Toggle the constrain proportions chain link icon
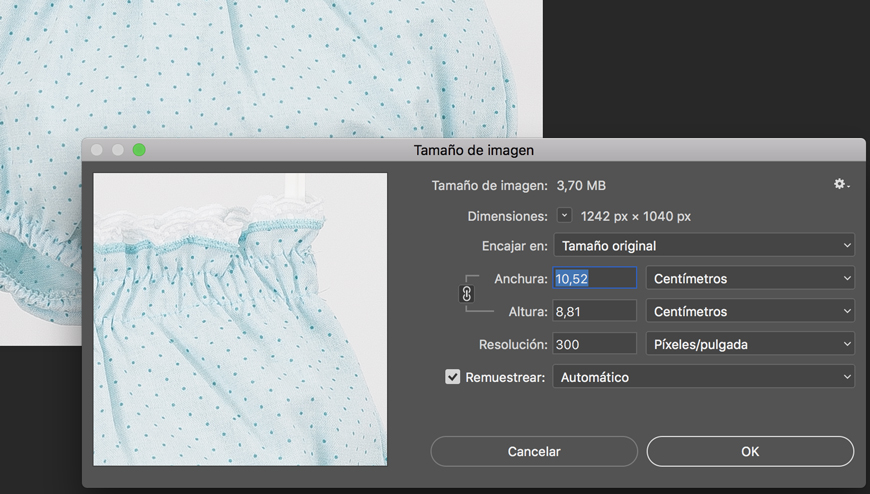The width and height of the screenshot is (870, 494). [x=467, y=294]
